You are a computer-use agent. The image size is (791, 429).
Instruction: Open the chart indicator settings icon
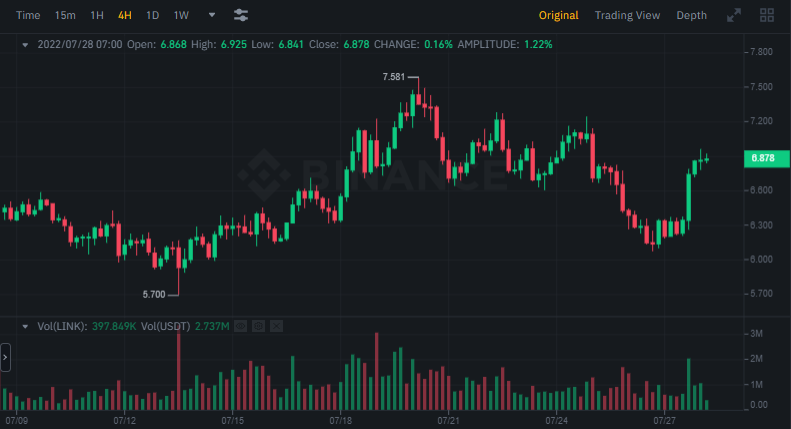pyautogui.click(x=241, y=15)
